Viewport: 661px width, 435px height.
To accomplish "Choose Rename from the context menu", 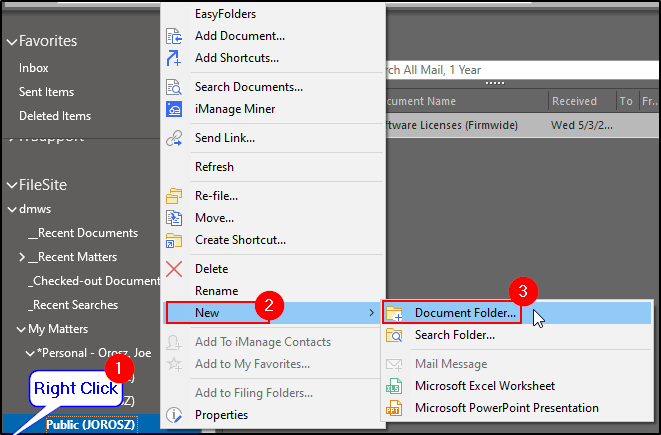I will point(216,291).
